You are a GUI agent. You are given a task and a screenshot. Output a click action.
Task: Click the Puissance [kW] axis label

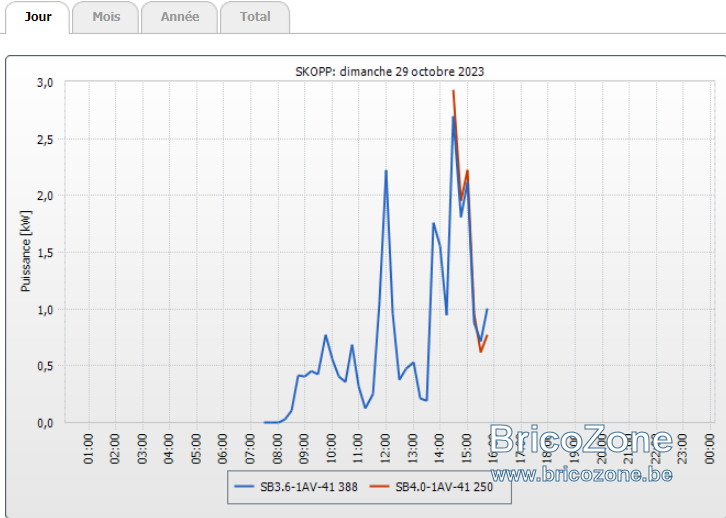[25, 251]
